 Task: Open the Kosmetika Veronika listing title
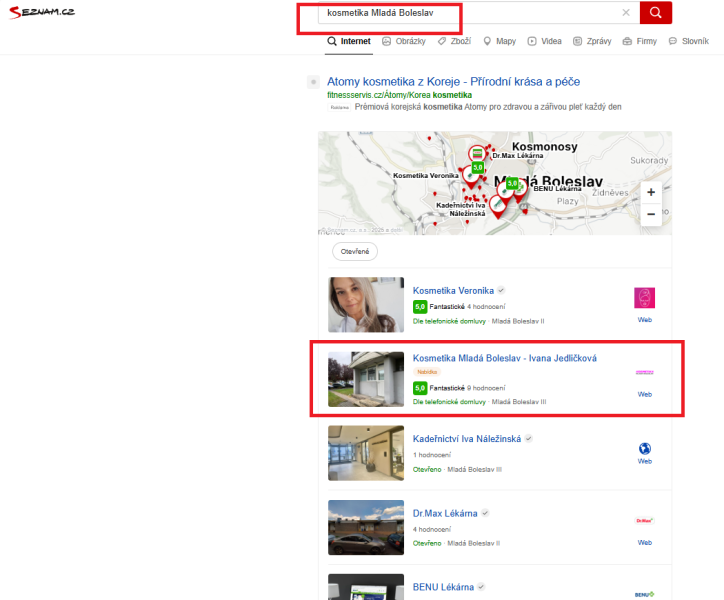[453, 291]
